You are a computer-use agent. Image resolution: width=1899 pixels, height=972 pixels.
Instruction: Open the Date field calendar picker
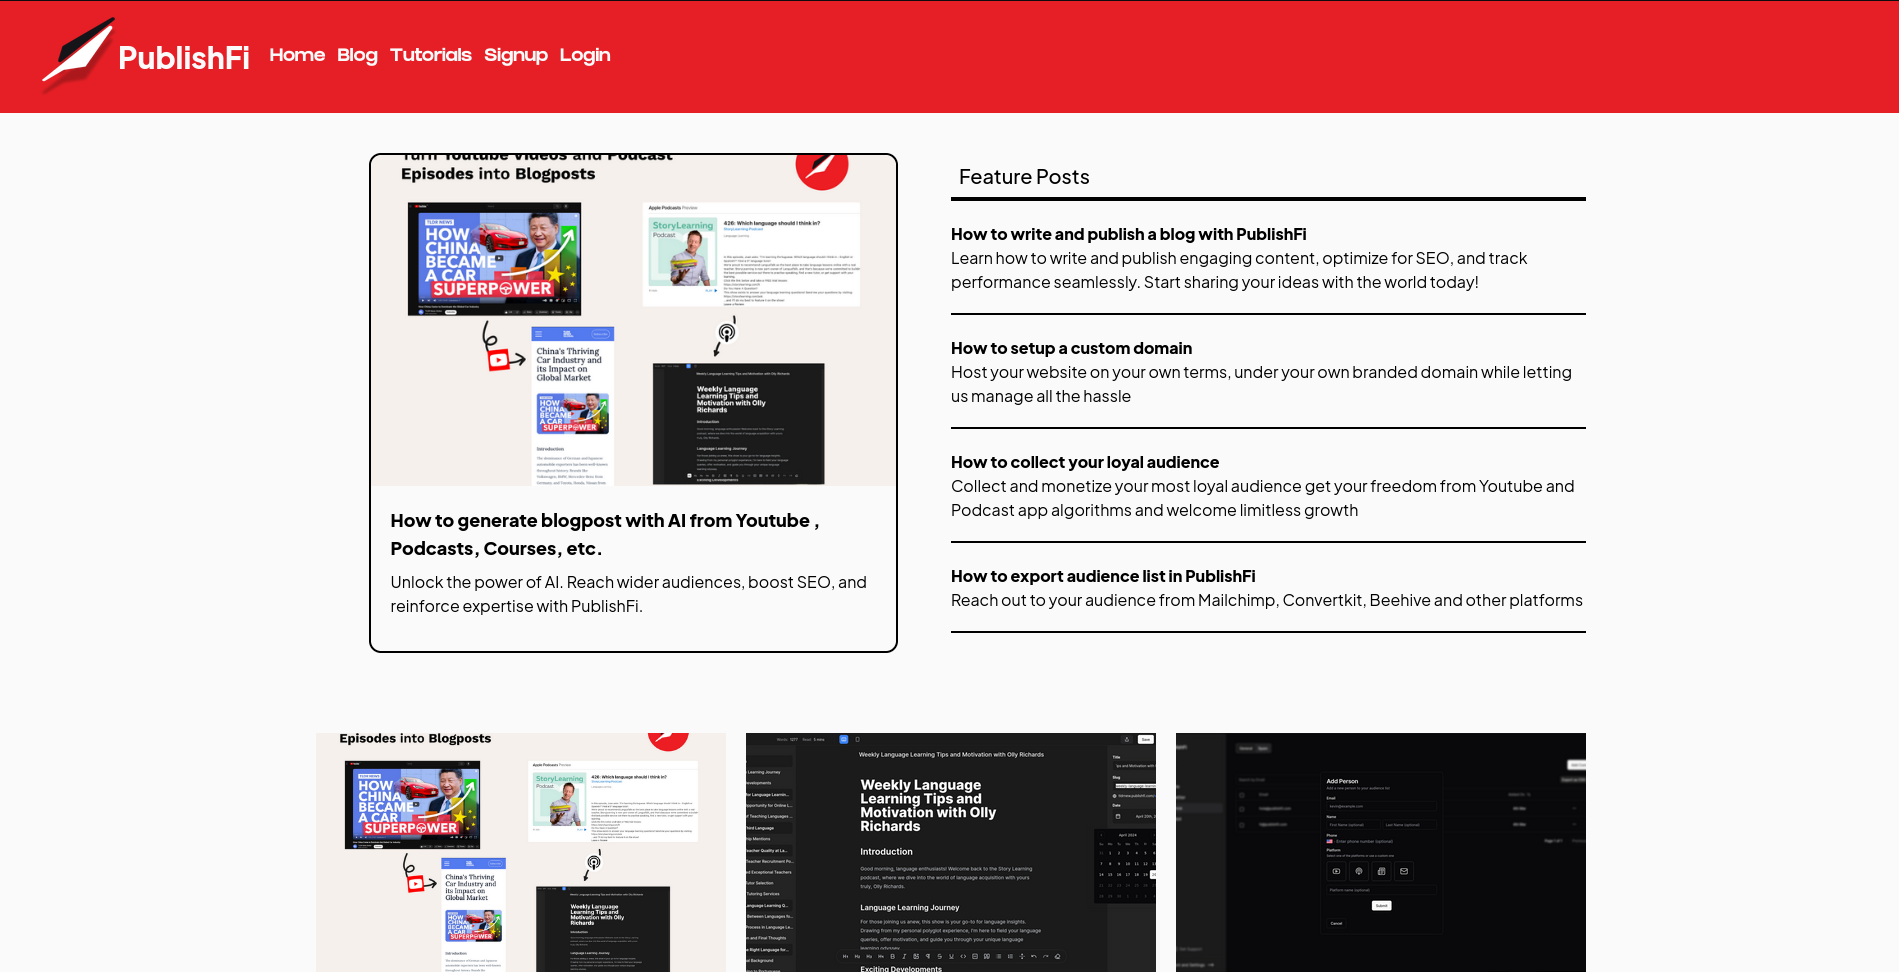[1118, 816]
